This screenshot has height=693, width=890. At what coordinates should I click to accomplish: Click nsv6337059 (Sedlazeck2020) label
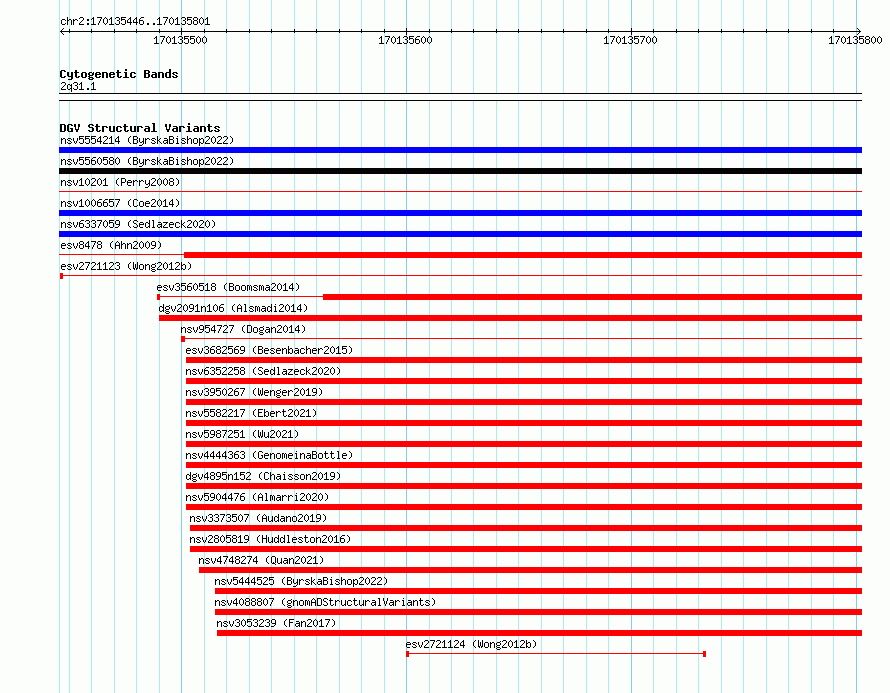point(138,224)
